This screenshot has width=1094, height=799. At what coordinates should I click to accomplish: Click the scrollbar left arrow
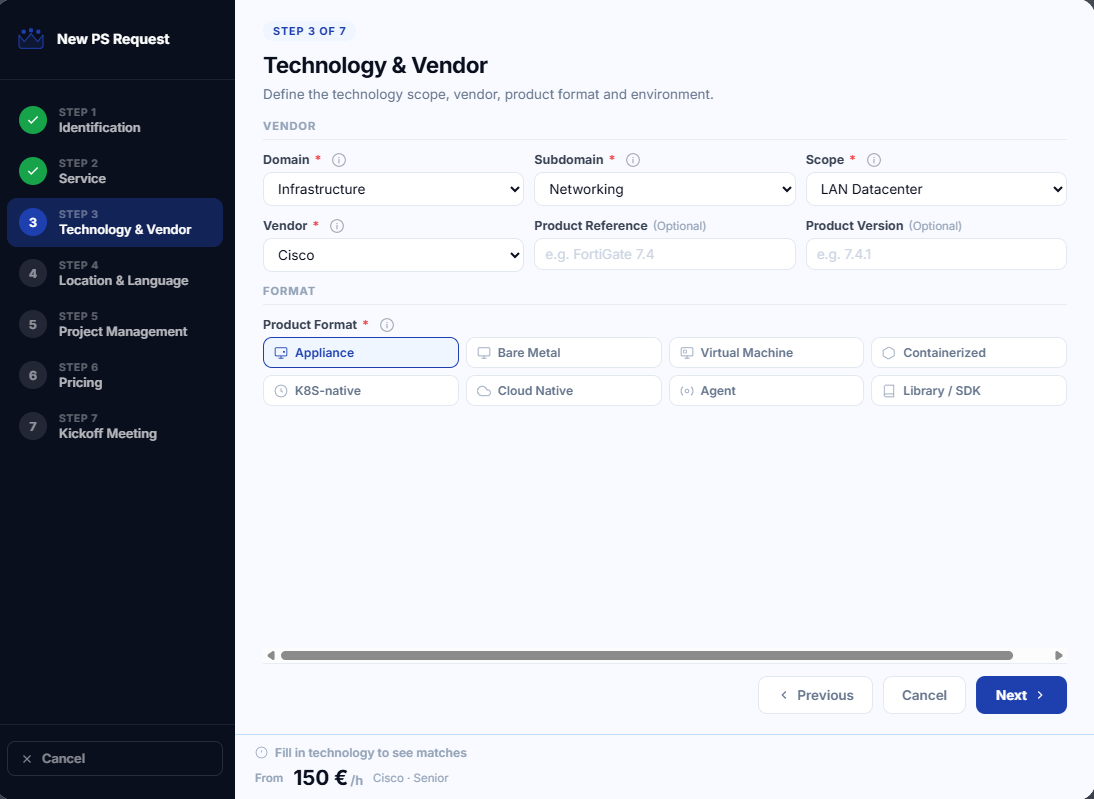[x=271, y=655]
